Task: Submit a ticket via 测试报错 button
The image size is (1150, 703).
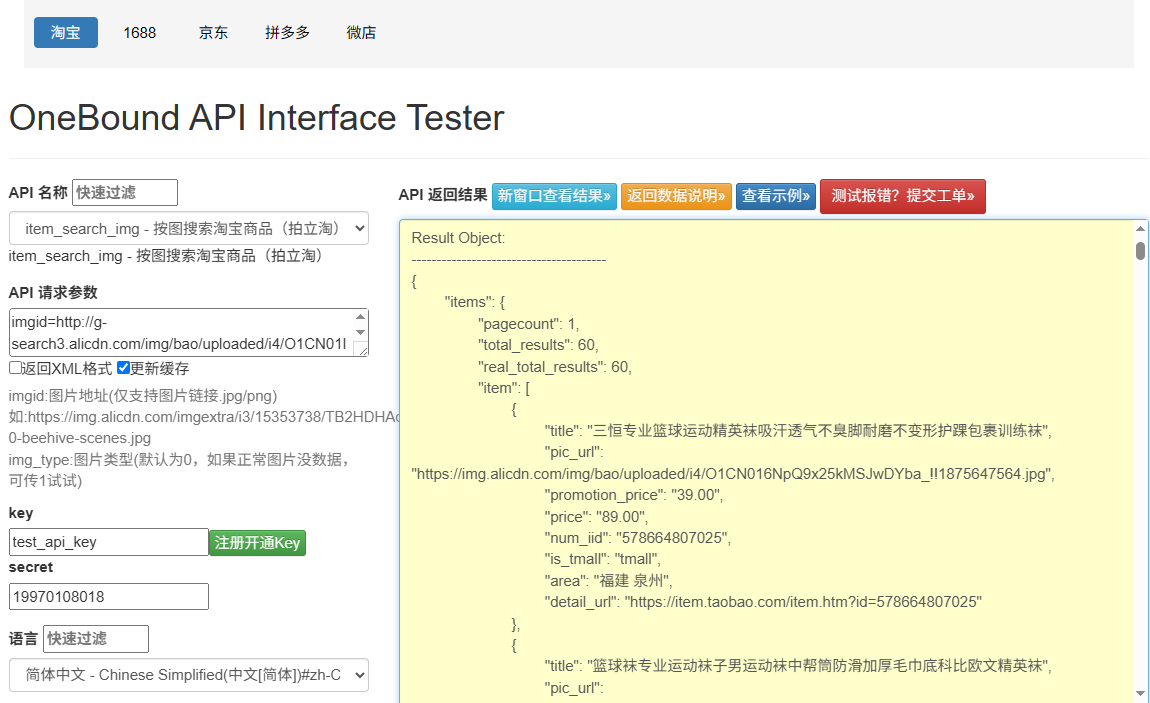Action: point(902,196)
